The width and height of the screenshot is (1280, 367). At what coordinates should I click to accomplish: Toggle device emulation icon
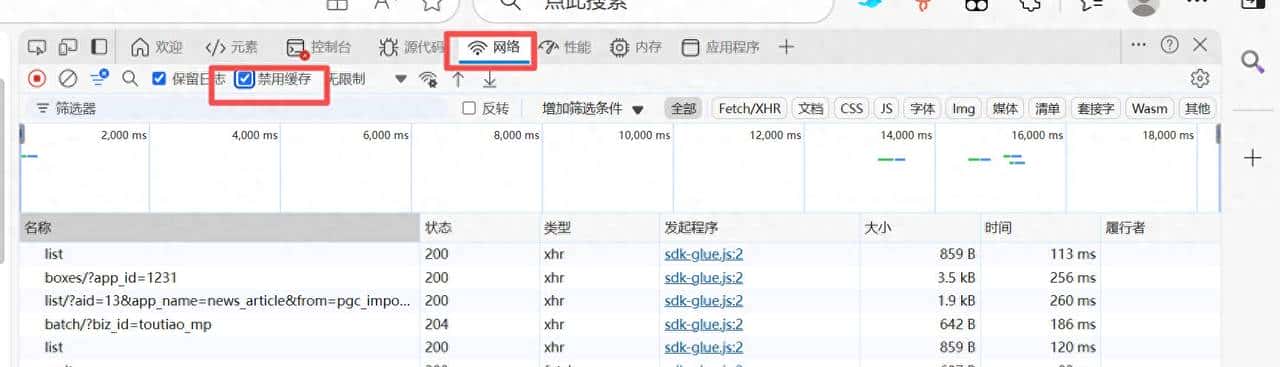pos(68,47)
